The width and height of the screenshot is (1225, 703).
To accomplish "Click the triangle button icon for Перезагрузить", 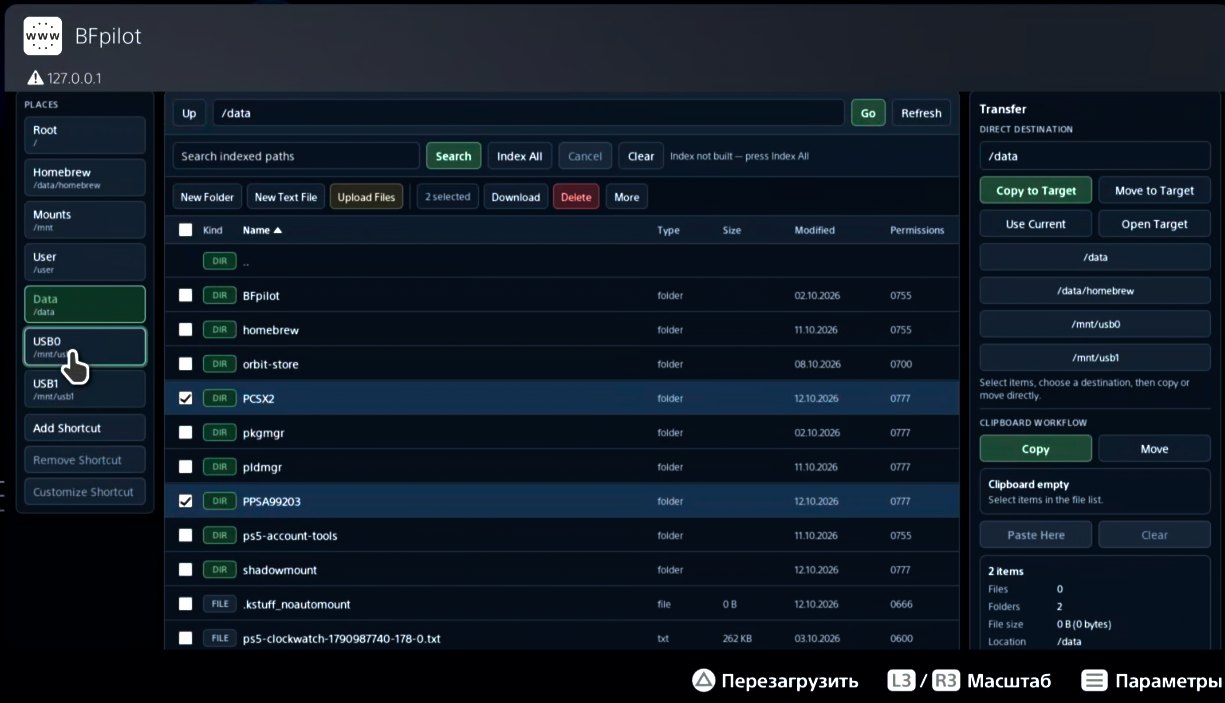I will pos(704,681).
